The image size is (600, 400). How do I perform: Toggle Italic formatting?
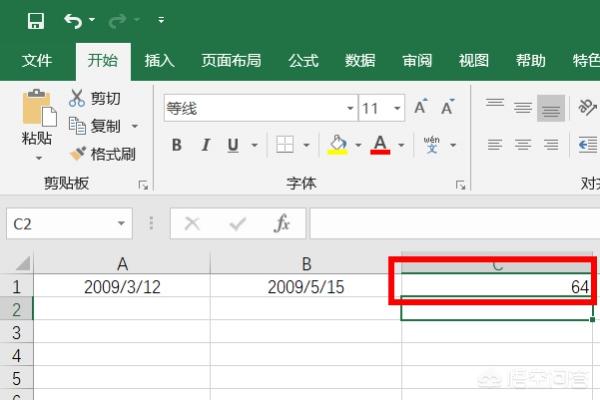205,145
